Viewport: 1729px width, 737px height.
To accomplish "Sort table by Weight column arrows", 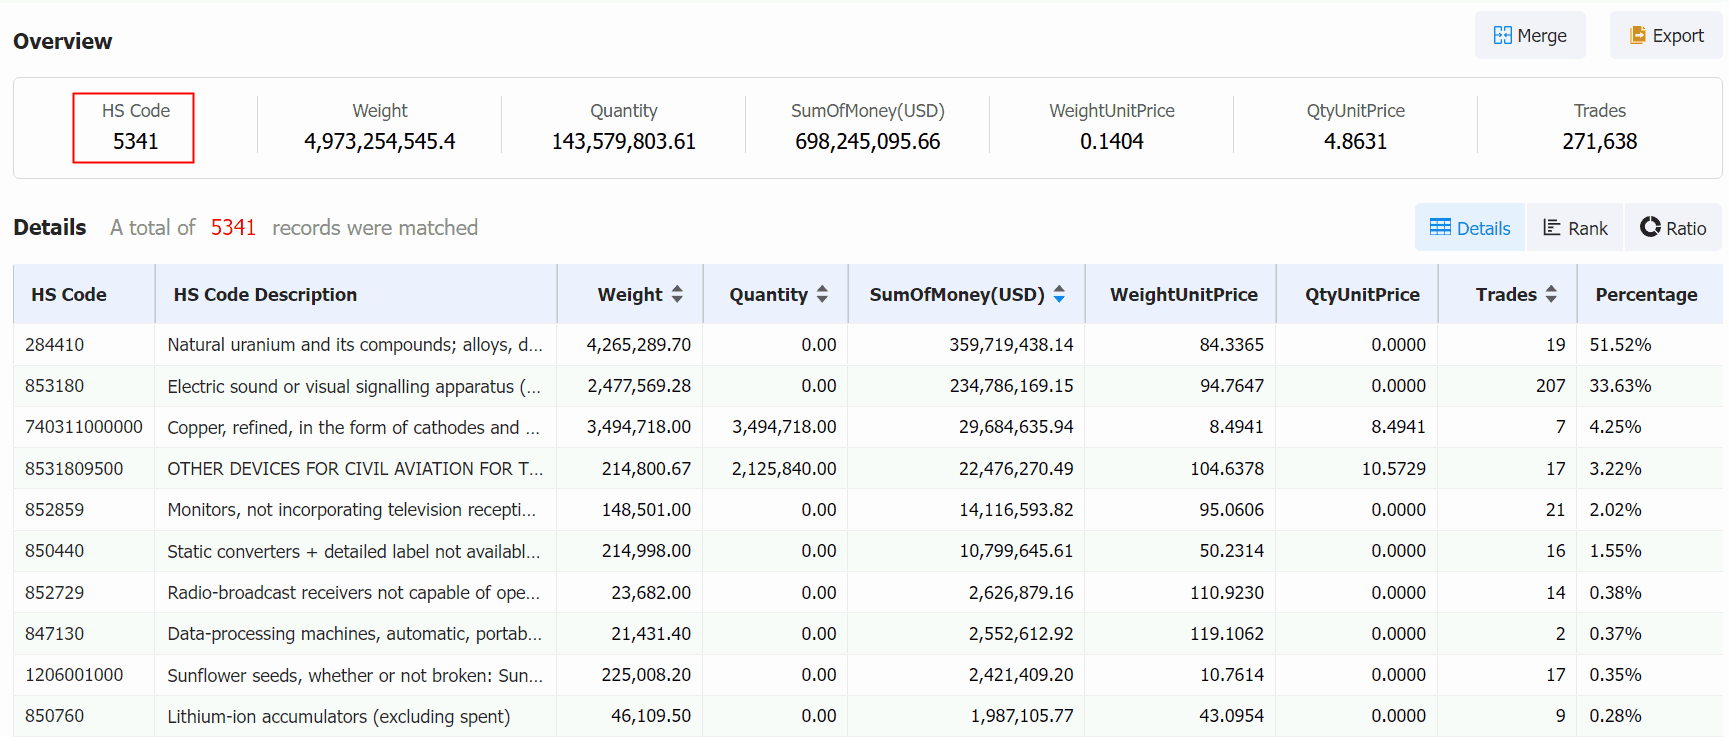I will pos(677,294).
